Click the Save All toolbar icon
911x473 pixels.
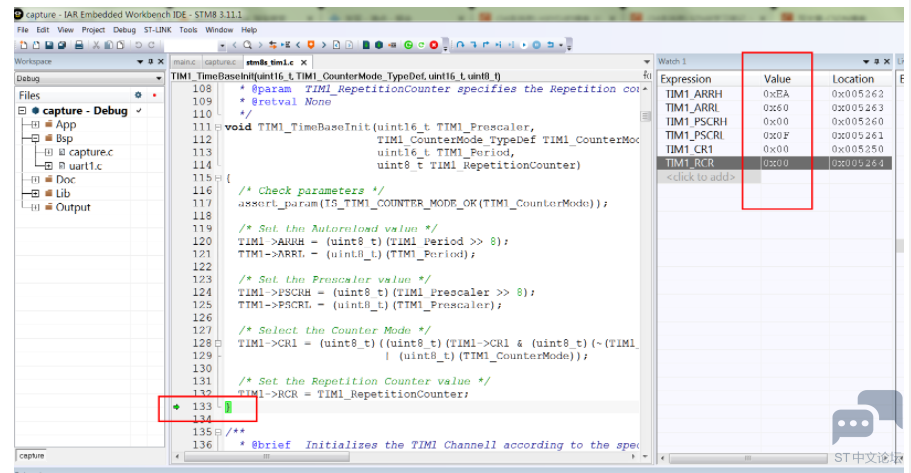[x=62, y=45]
